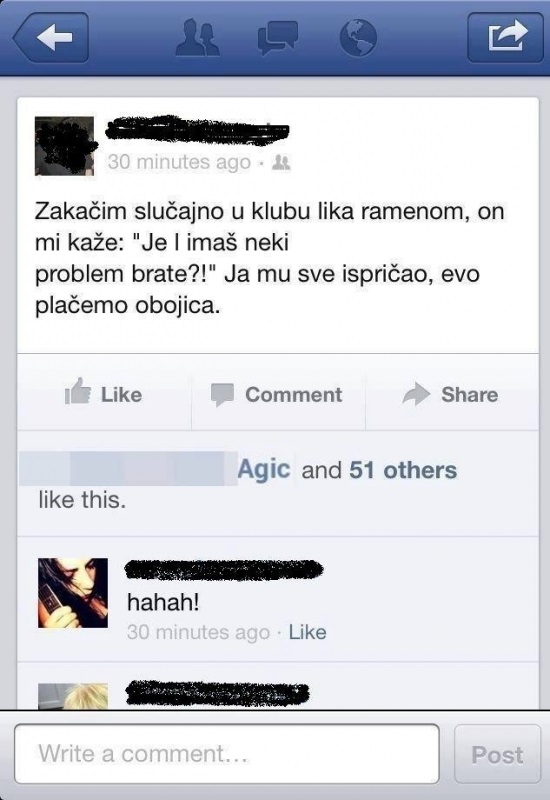
Task: Tap the Comment speech bubble icon
Action: tap(222, 394)
